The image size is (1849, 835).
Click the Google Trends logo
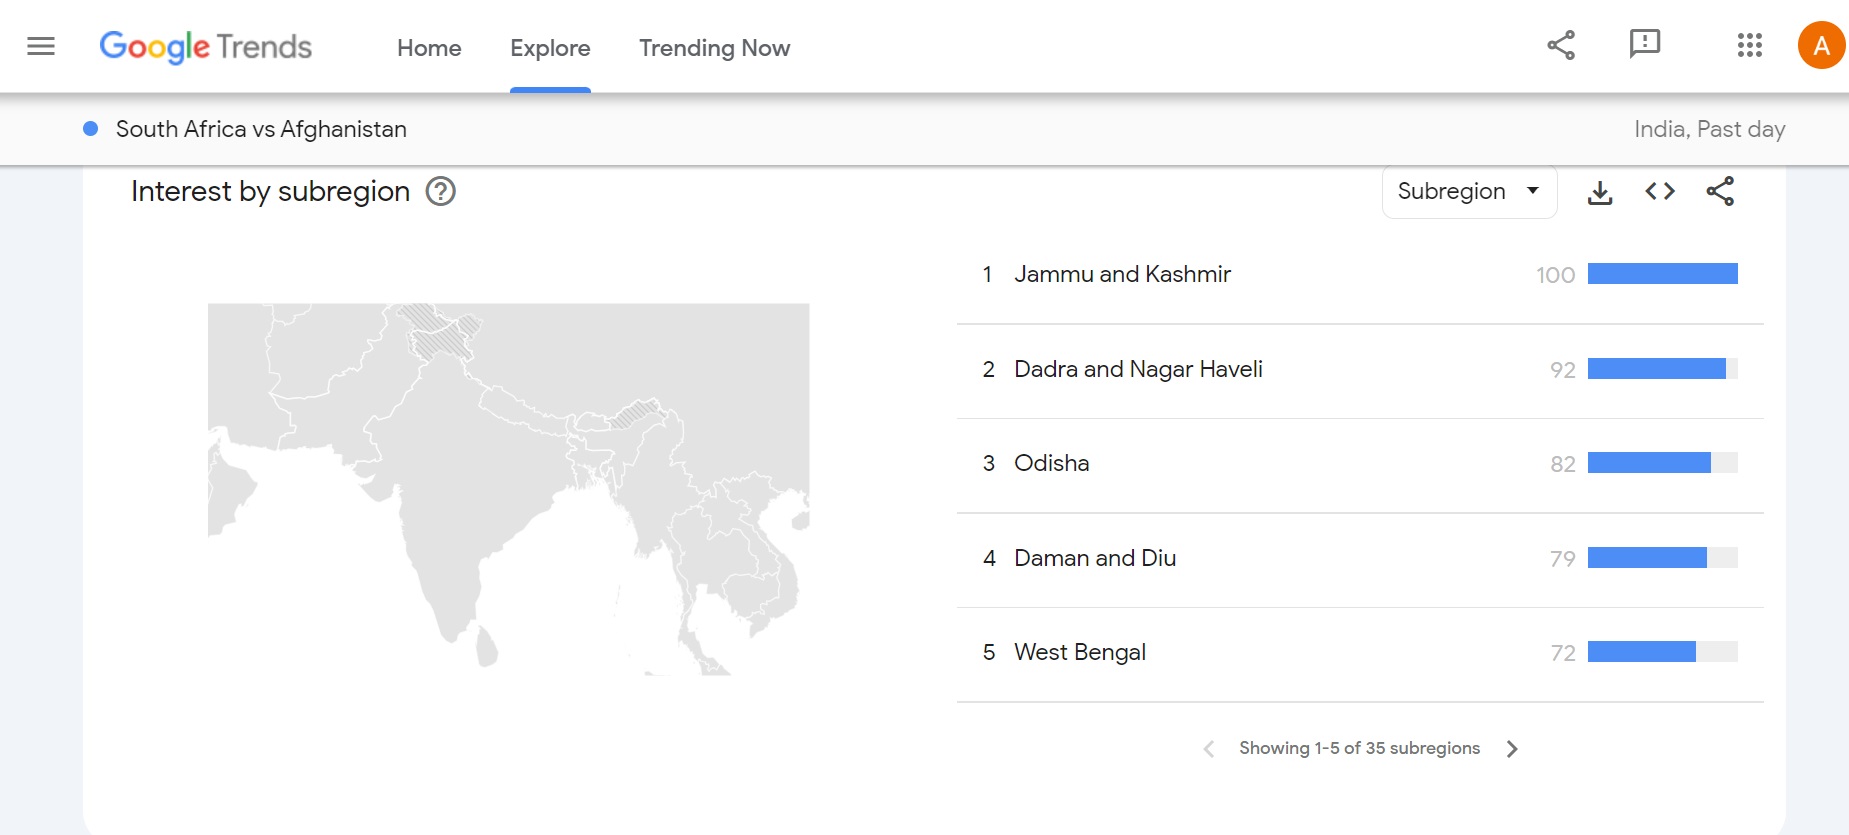(206, 47)
